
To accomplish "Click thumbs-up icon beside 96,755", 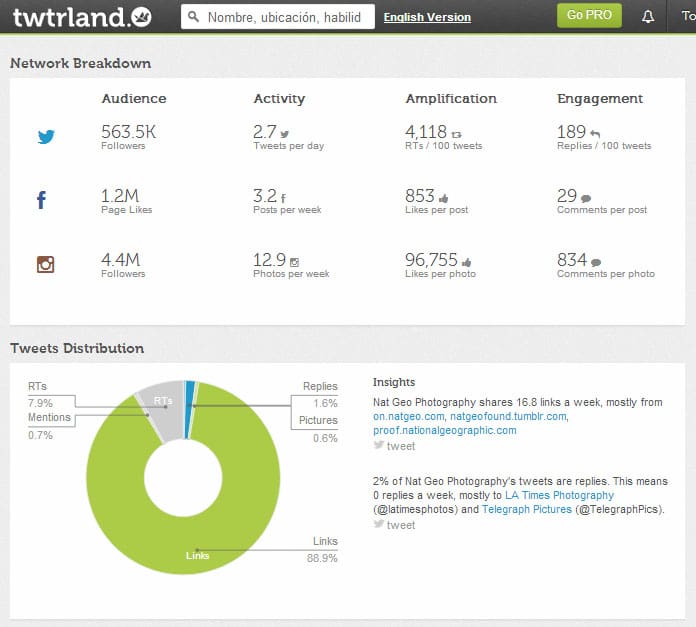I will 467,262.
